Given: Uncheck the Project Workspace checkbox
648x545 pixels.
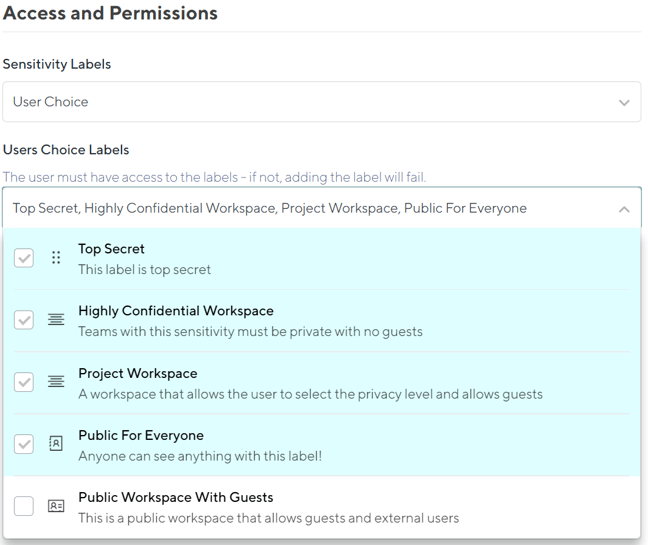Looking at the screenshot, I should pyautogui.click(x=24, y=382).
